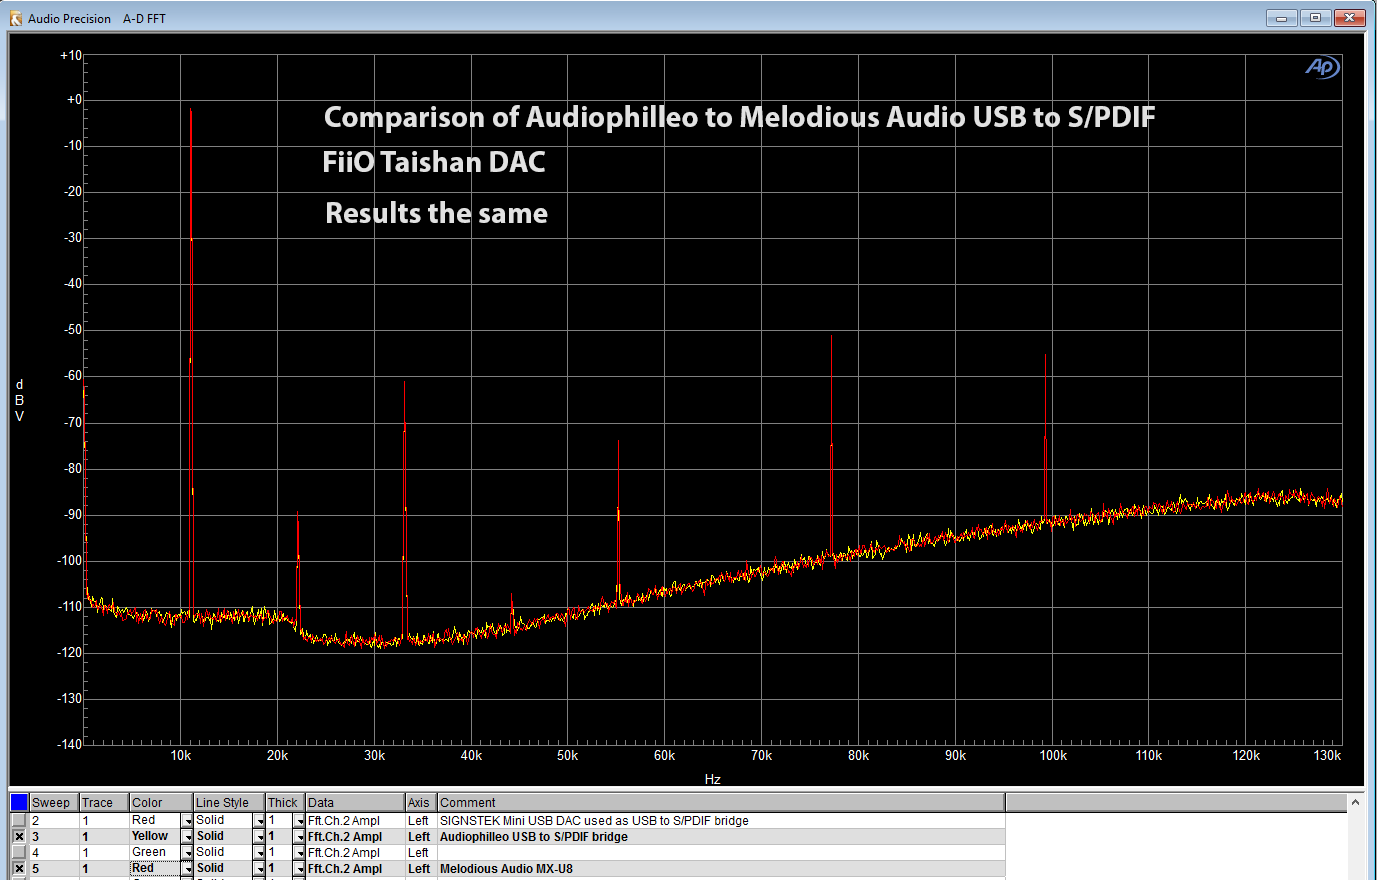This screenshot has width=1377, height=880.
Task: Select the Ft.Ch.2 Ampl data cell in sweep 5
Action: pos(355,868)
